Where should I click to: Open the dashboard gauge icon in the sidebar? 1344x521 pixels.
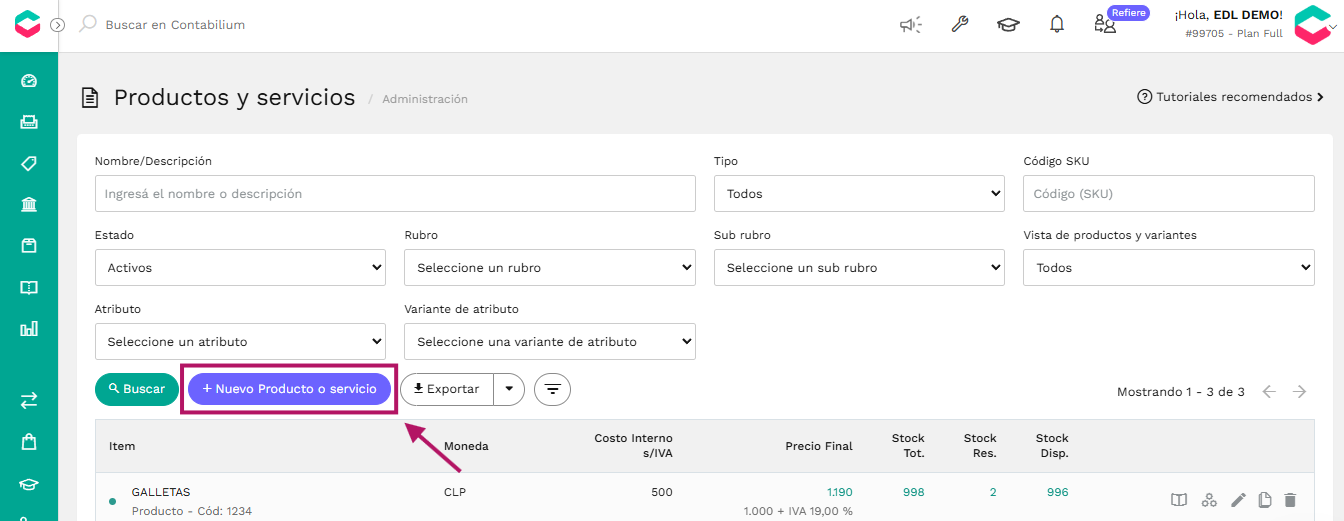coord(29,81)
